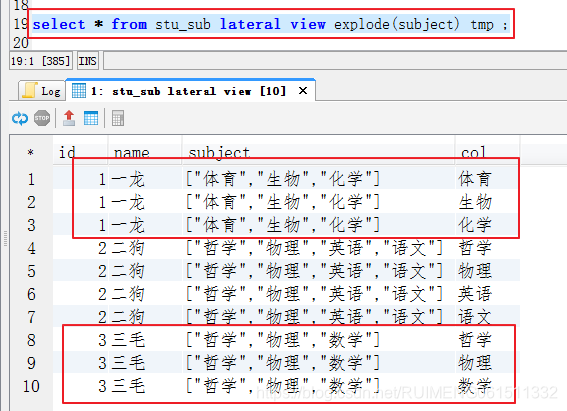Click the asterisk select-all grid corner
567x411 pixels.
tap(31, 153)
